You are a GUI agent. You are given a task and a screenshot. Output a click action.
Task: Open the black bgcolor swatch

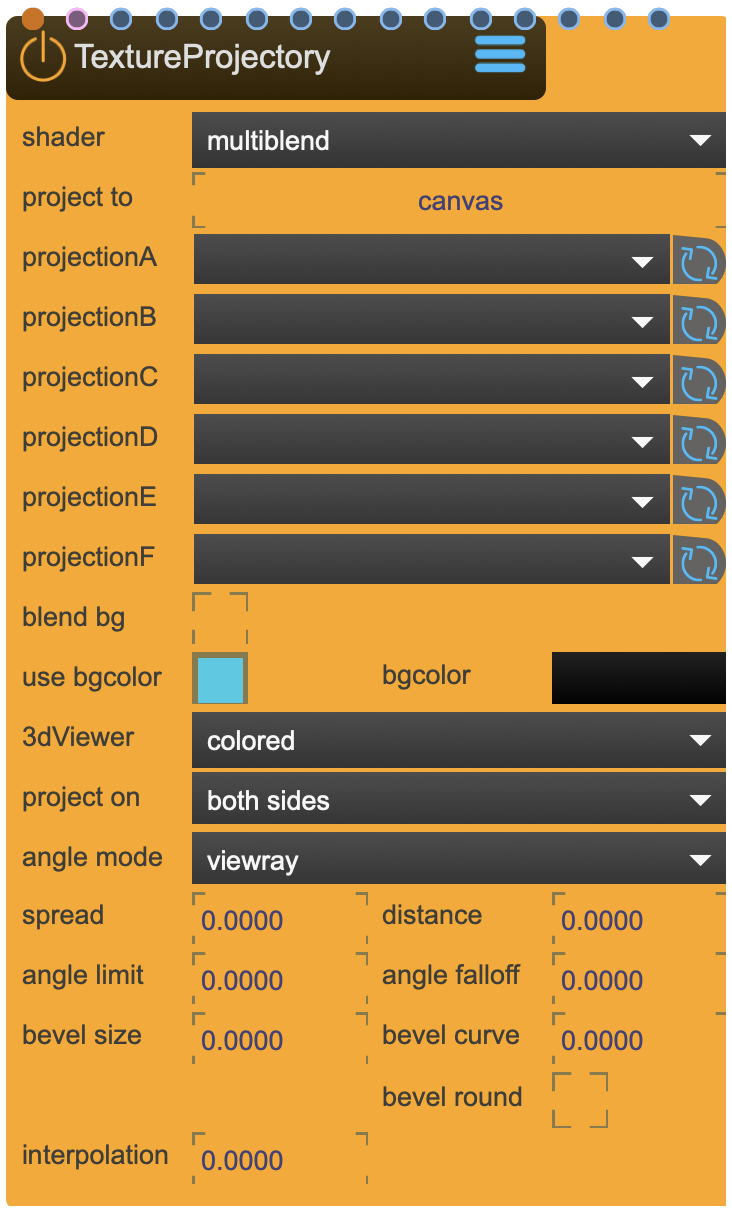pyautogui.click(x=637, y=677)
